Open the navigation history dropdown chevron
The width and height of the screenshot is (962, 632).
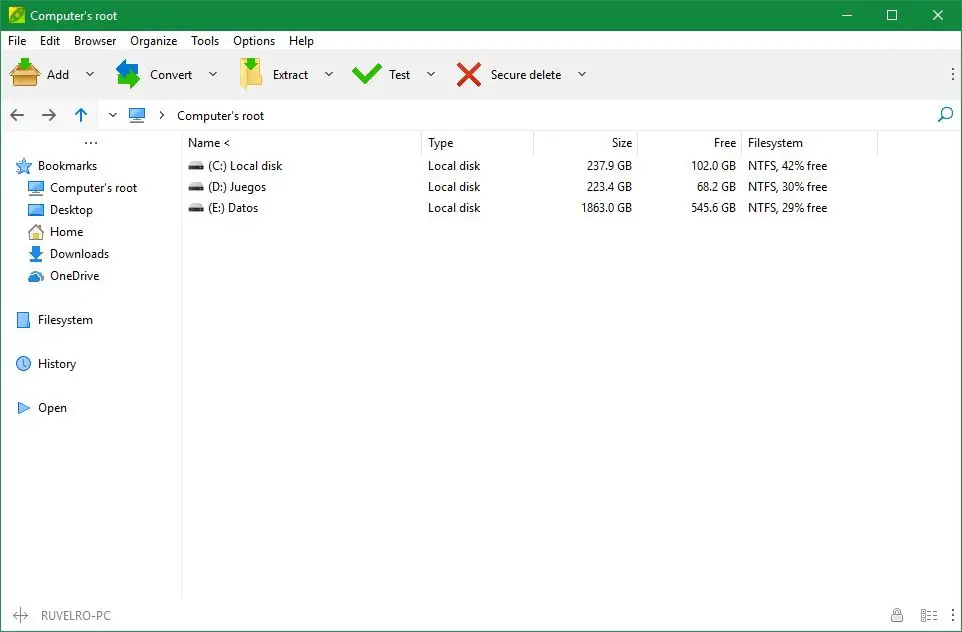pyautogui.click(x=112, y=115)
